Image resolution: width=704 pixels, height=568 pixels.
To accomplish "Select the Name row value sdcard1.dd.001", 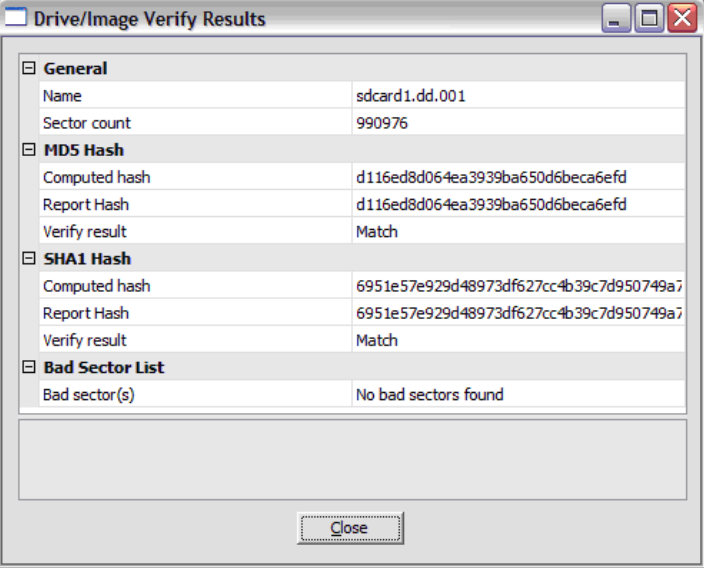I will pyautogui.click(x=410, y=96).
